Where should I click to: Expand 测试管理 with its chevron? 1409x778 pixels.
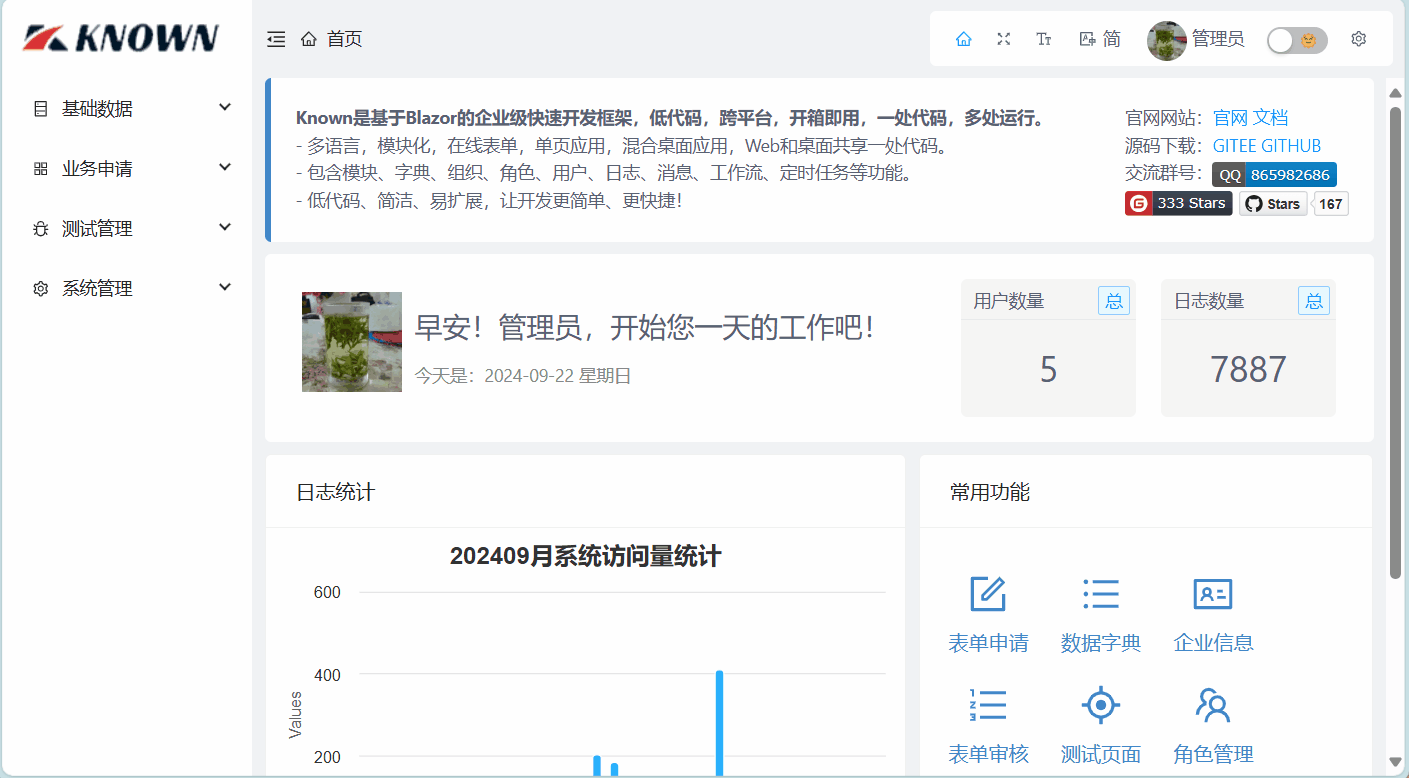click(225, 227)
